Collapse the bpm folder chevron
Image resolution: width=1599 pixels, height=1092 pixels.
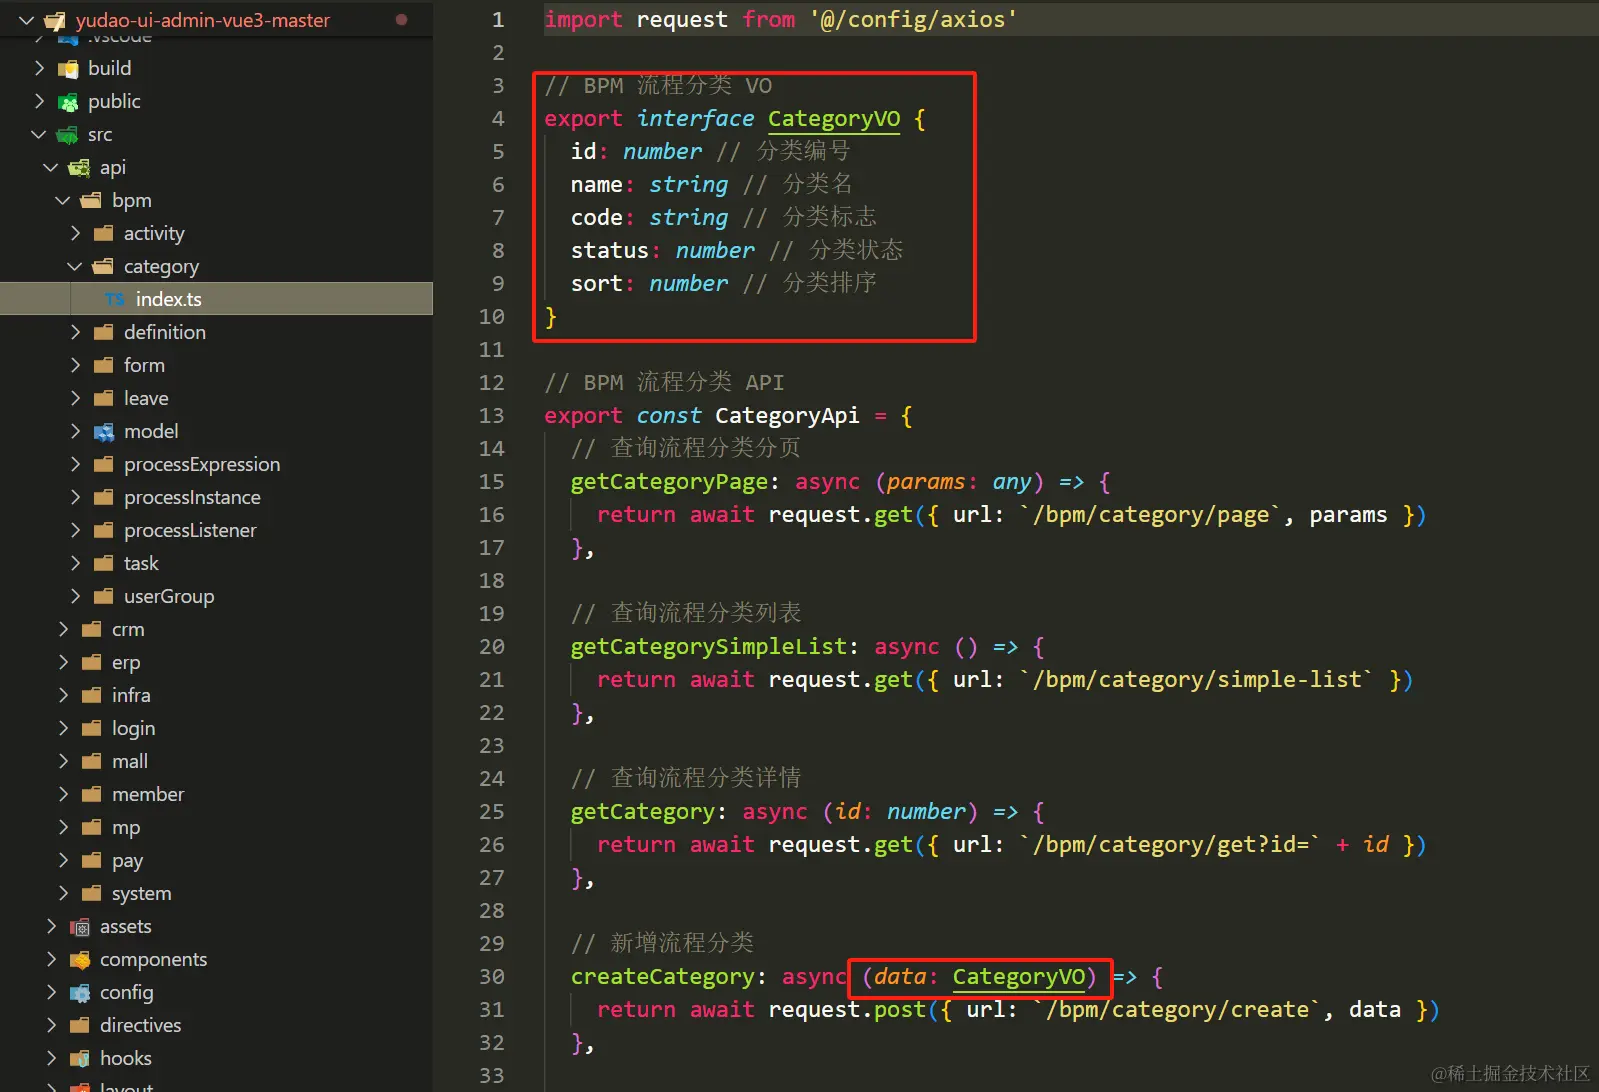tap(63, 200)
